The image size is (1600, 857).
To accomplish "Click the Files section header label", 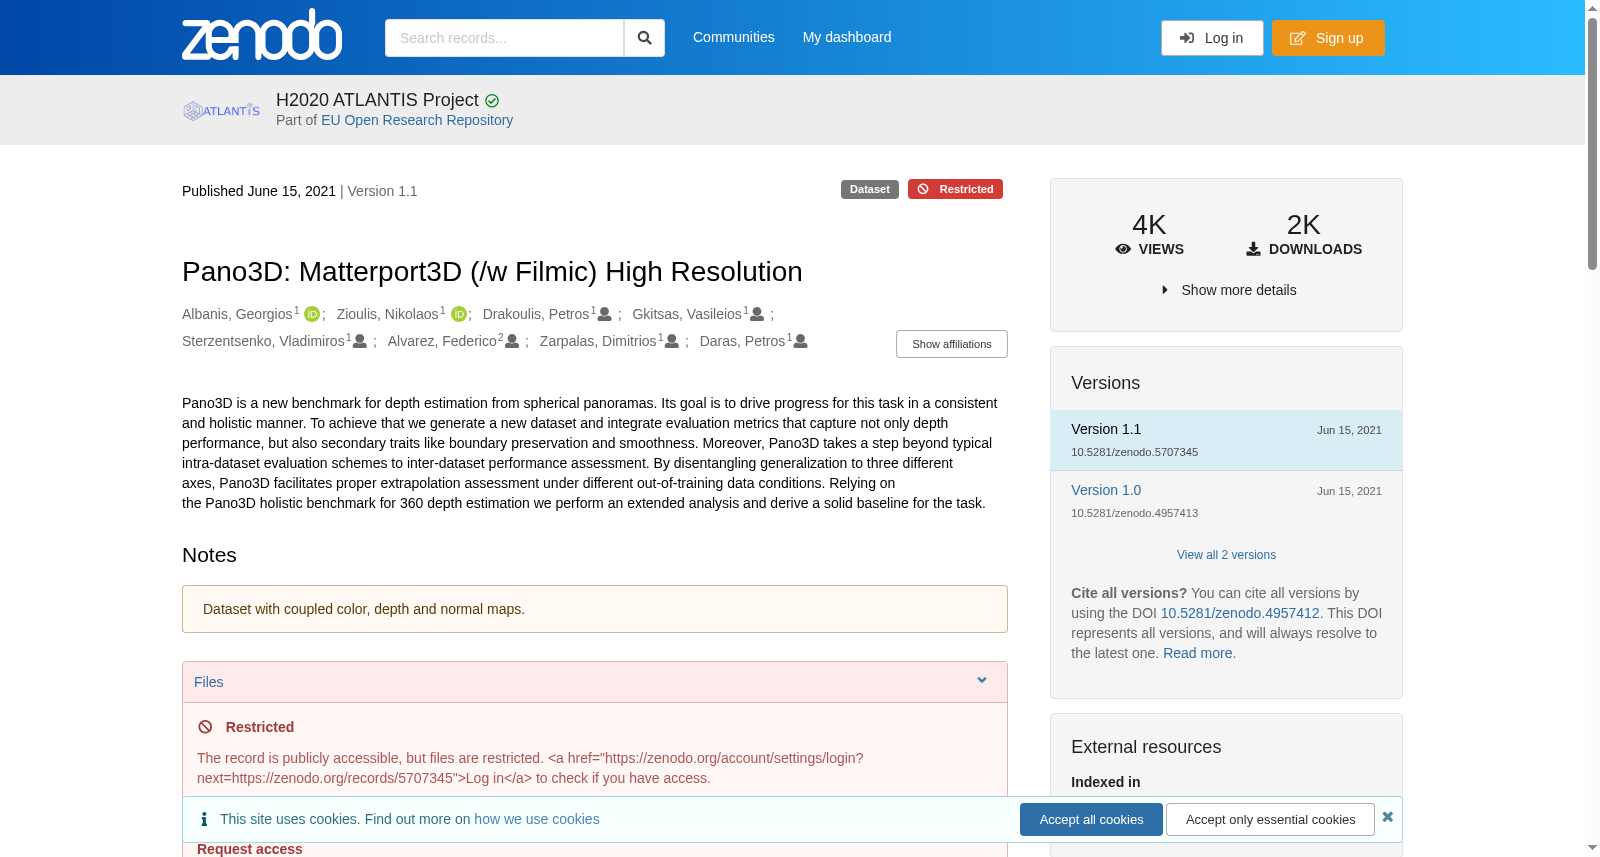I will click(208, 682).
